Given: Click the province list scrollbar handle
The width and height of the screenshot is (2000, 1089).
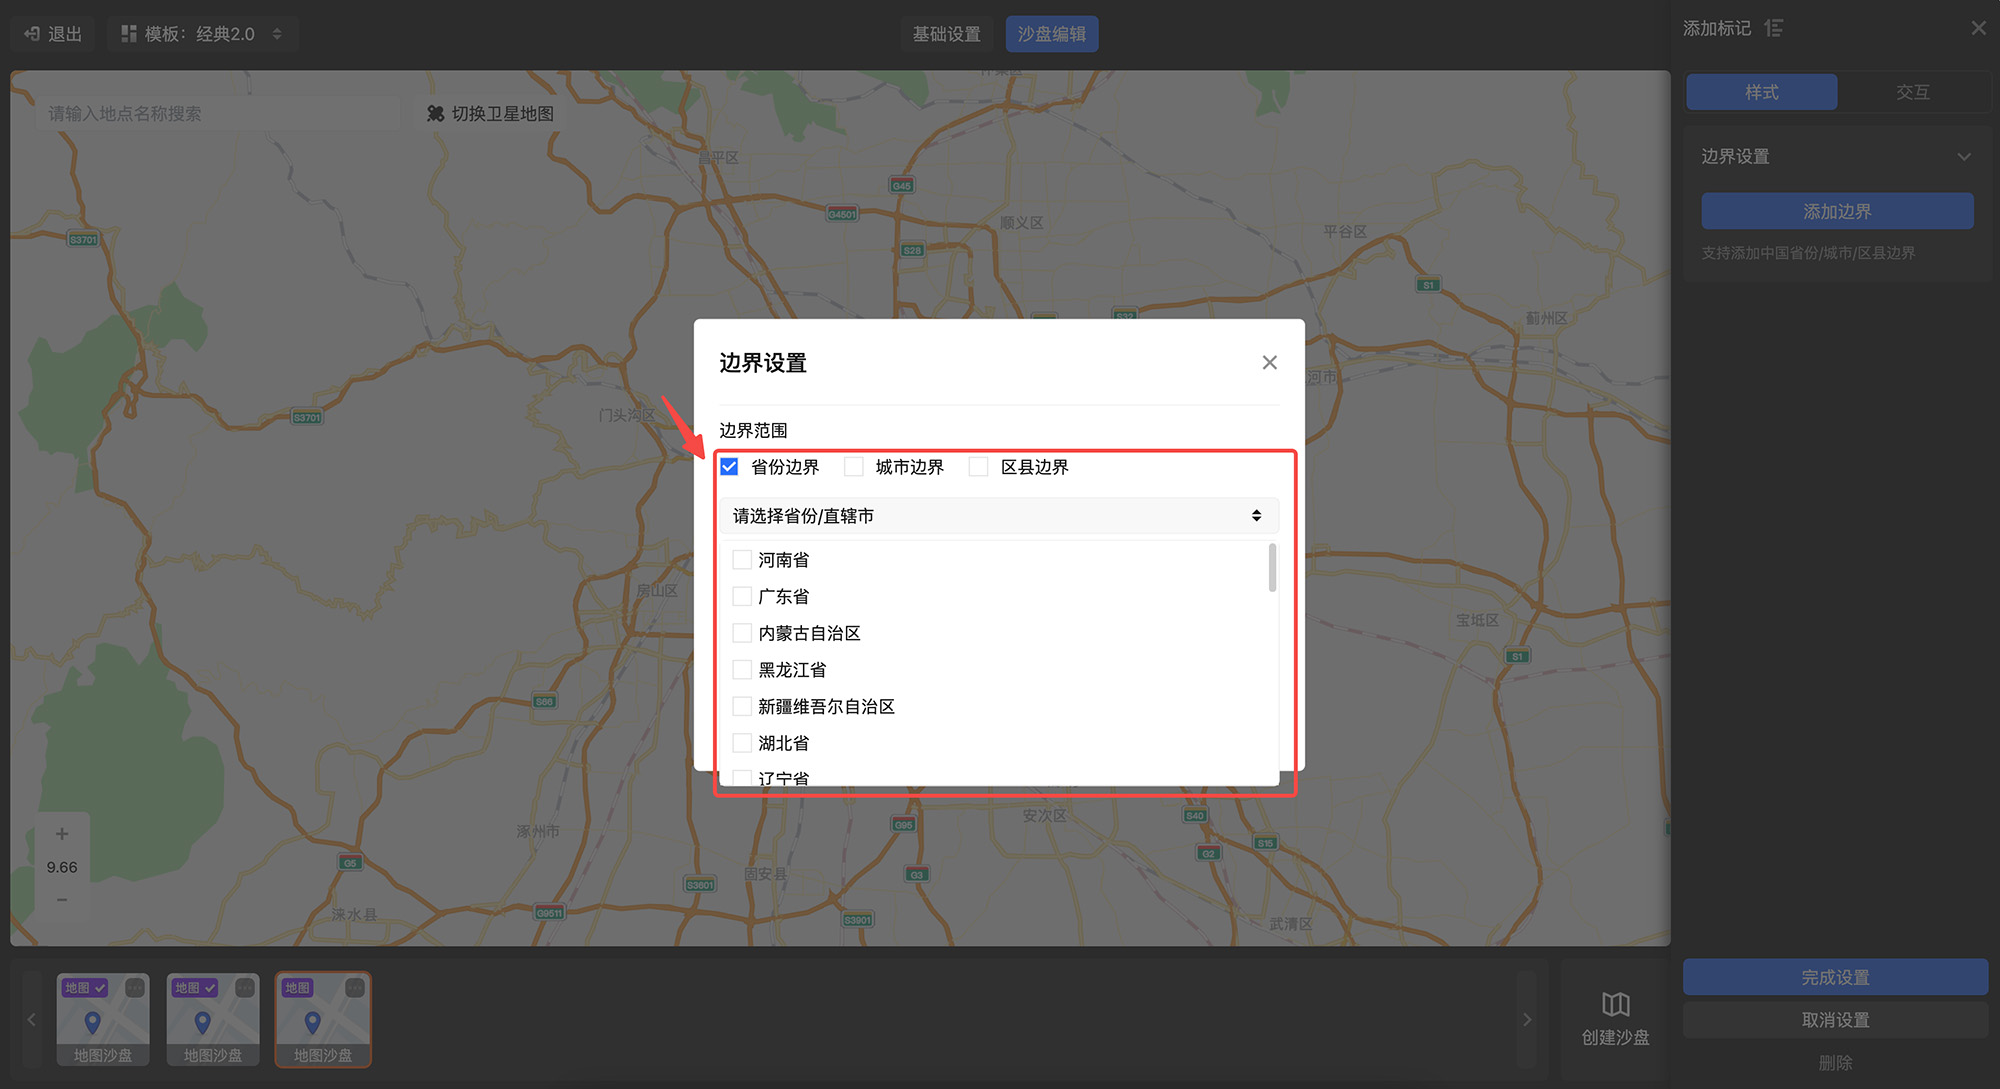Looking at the screenshot, I should (1272, 568).
